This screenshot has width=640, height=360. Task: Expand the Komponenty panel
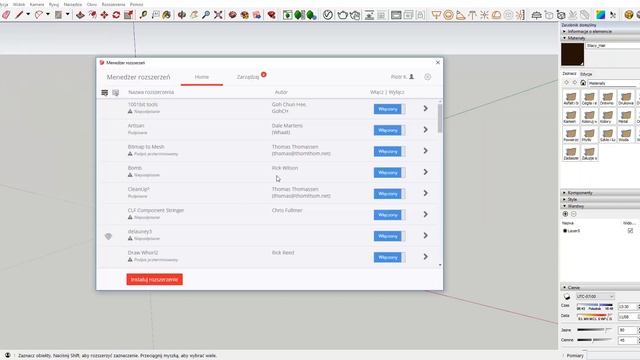(x=600, y=193)
